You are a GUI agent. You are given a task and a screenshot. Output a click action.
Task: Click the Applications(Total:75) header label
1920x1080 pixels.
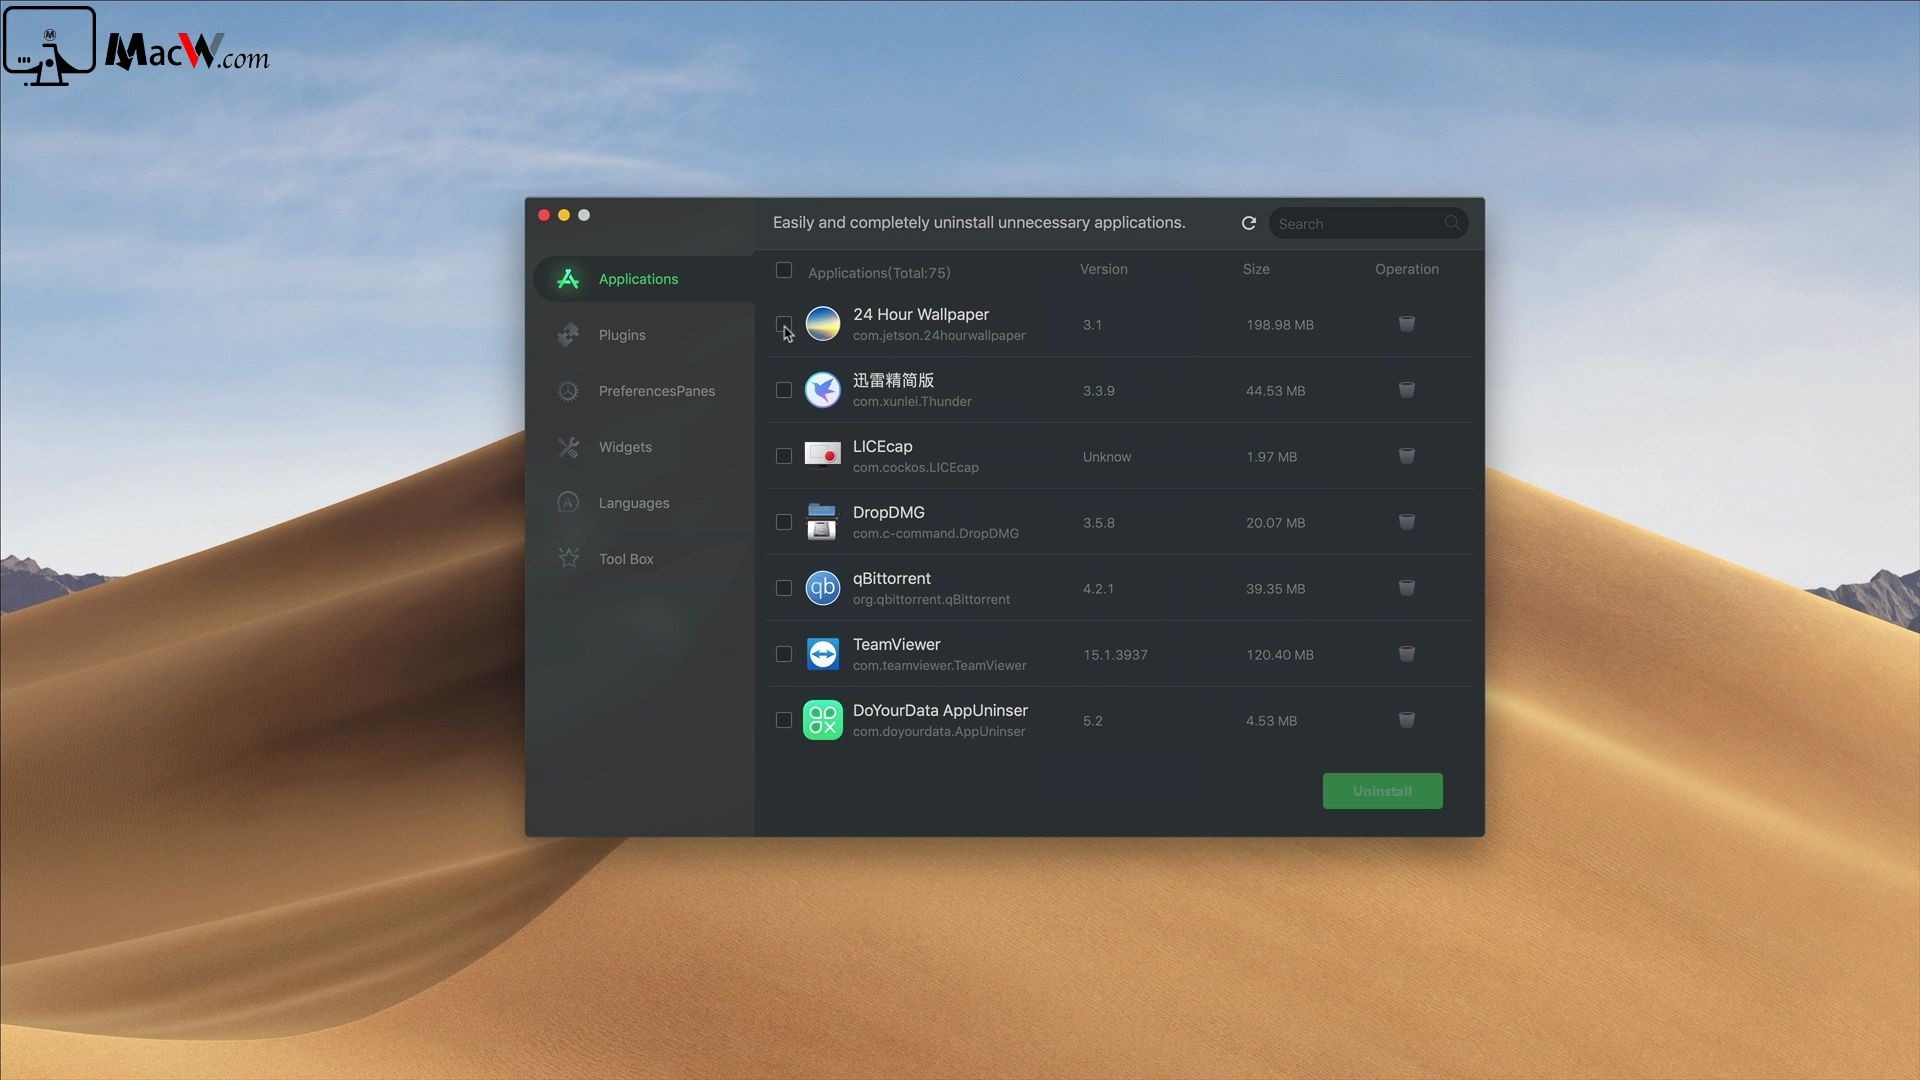pos(879,272)
